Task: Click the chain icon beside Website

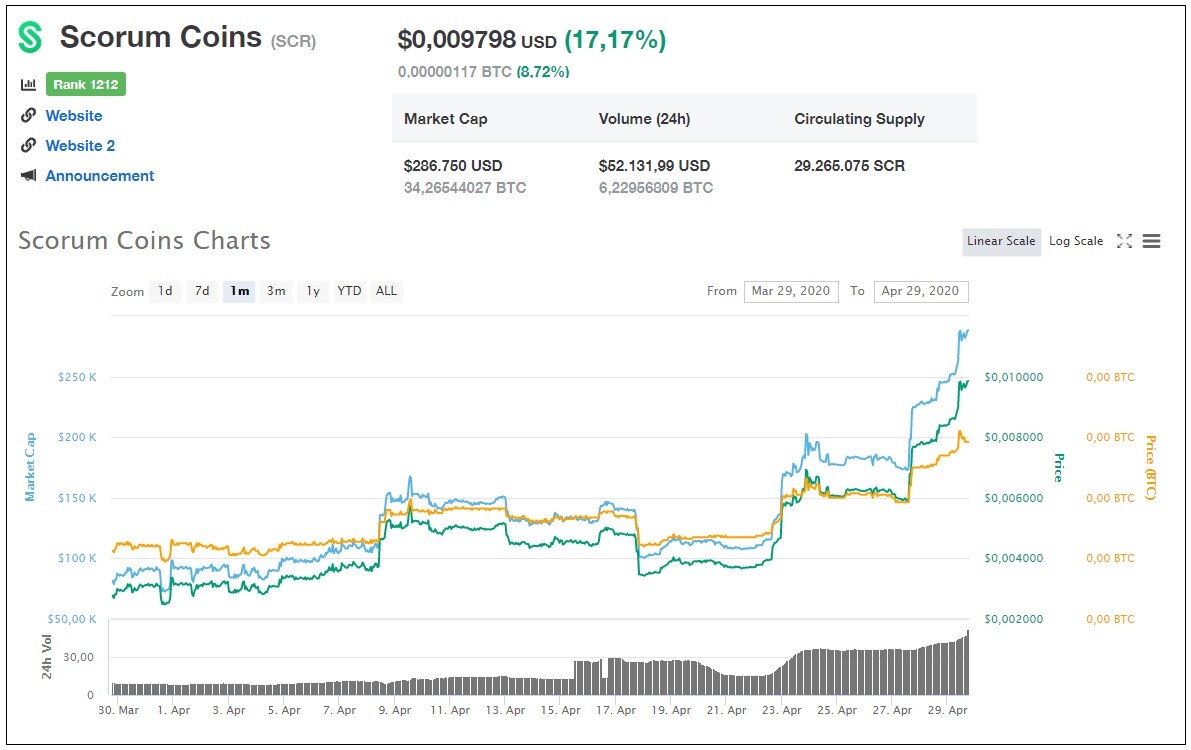Action: [28, 115]
